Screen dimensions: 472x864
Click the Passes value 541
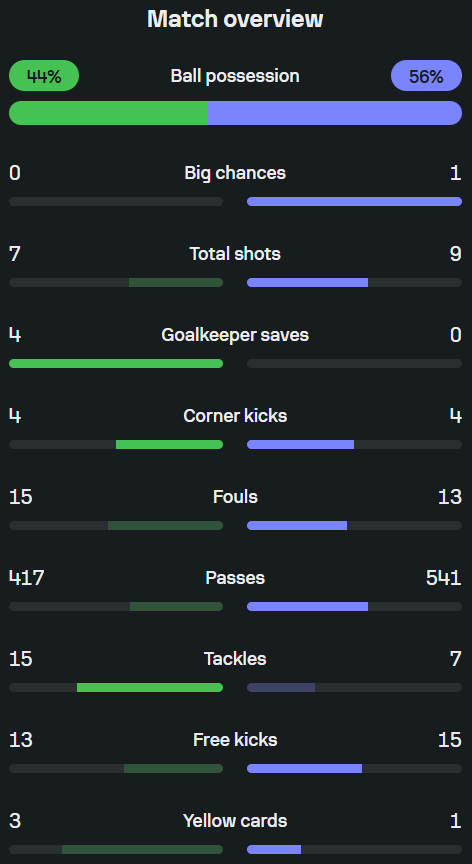pyautogui.click(x=443, y=578)
